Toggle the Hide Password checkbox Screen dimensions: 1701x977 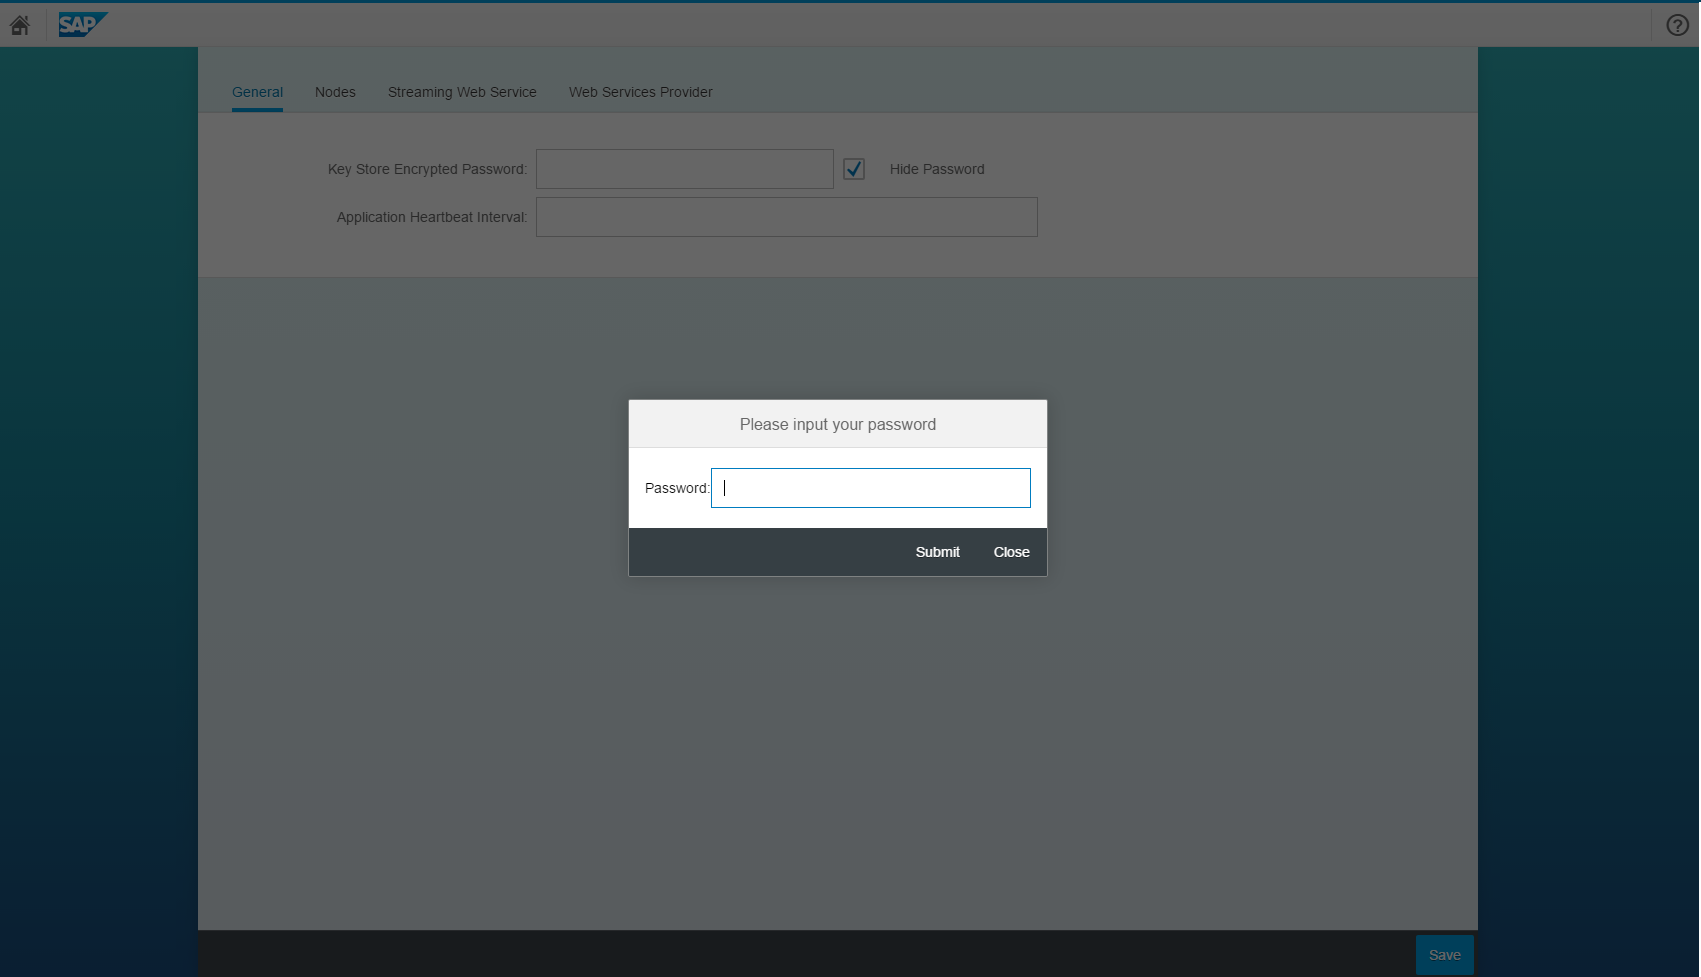pos(854,169)
